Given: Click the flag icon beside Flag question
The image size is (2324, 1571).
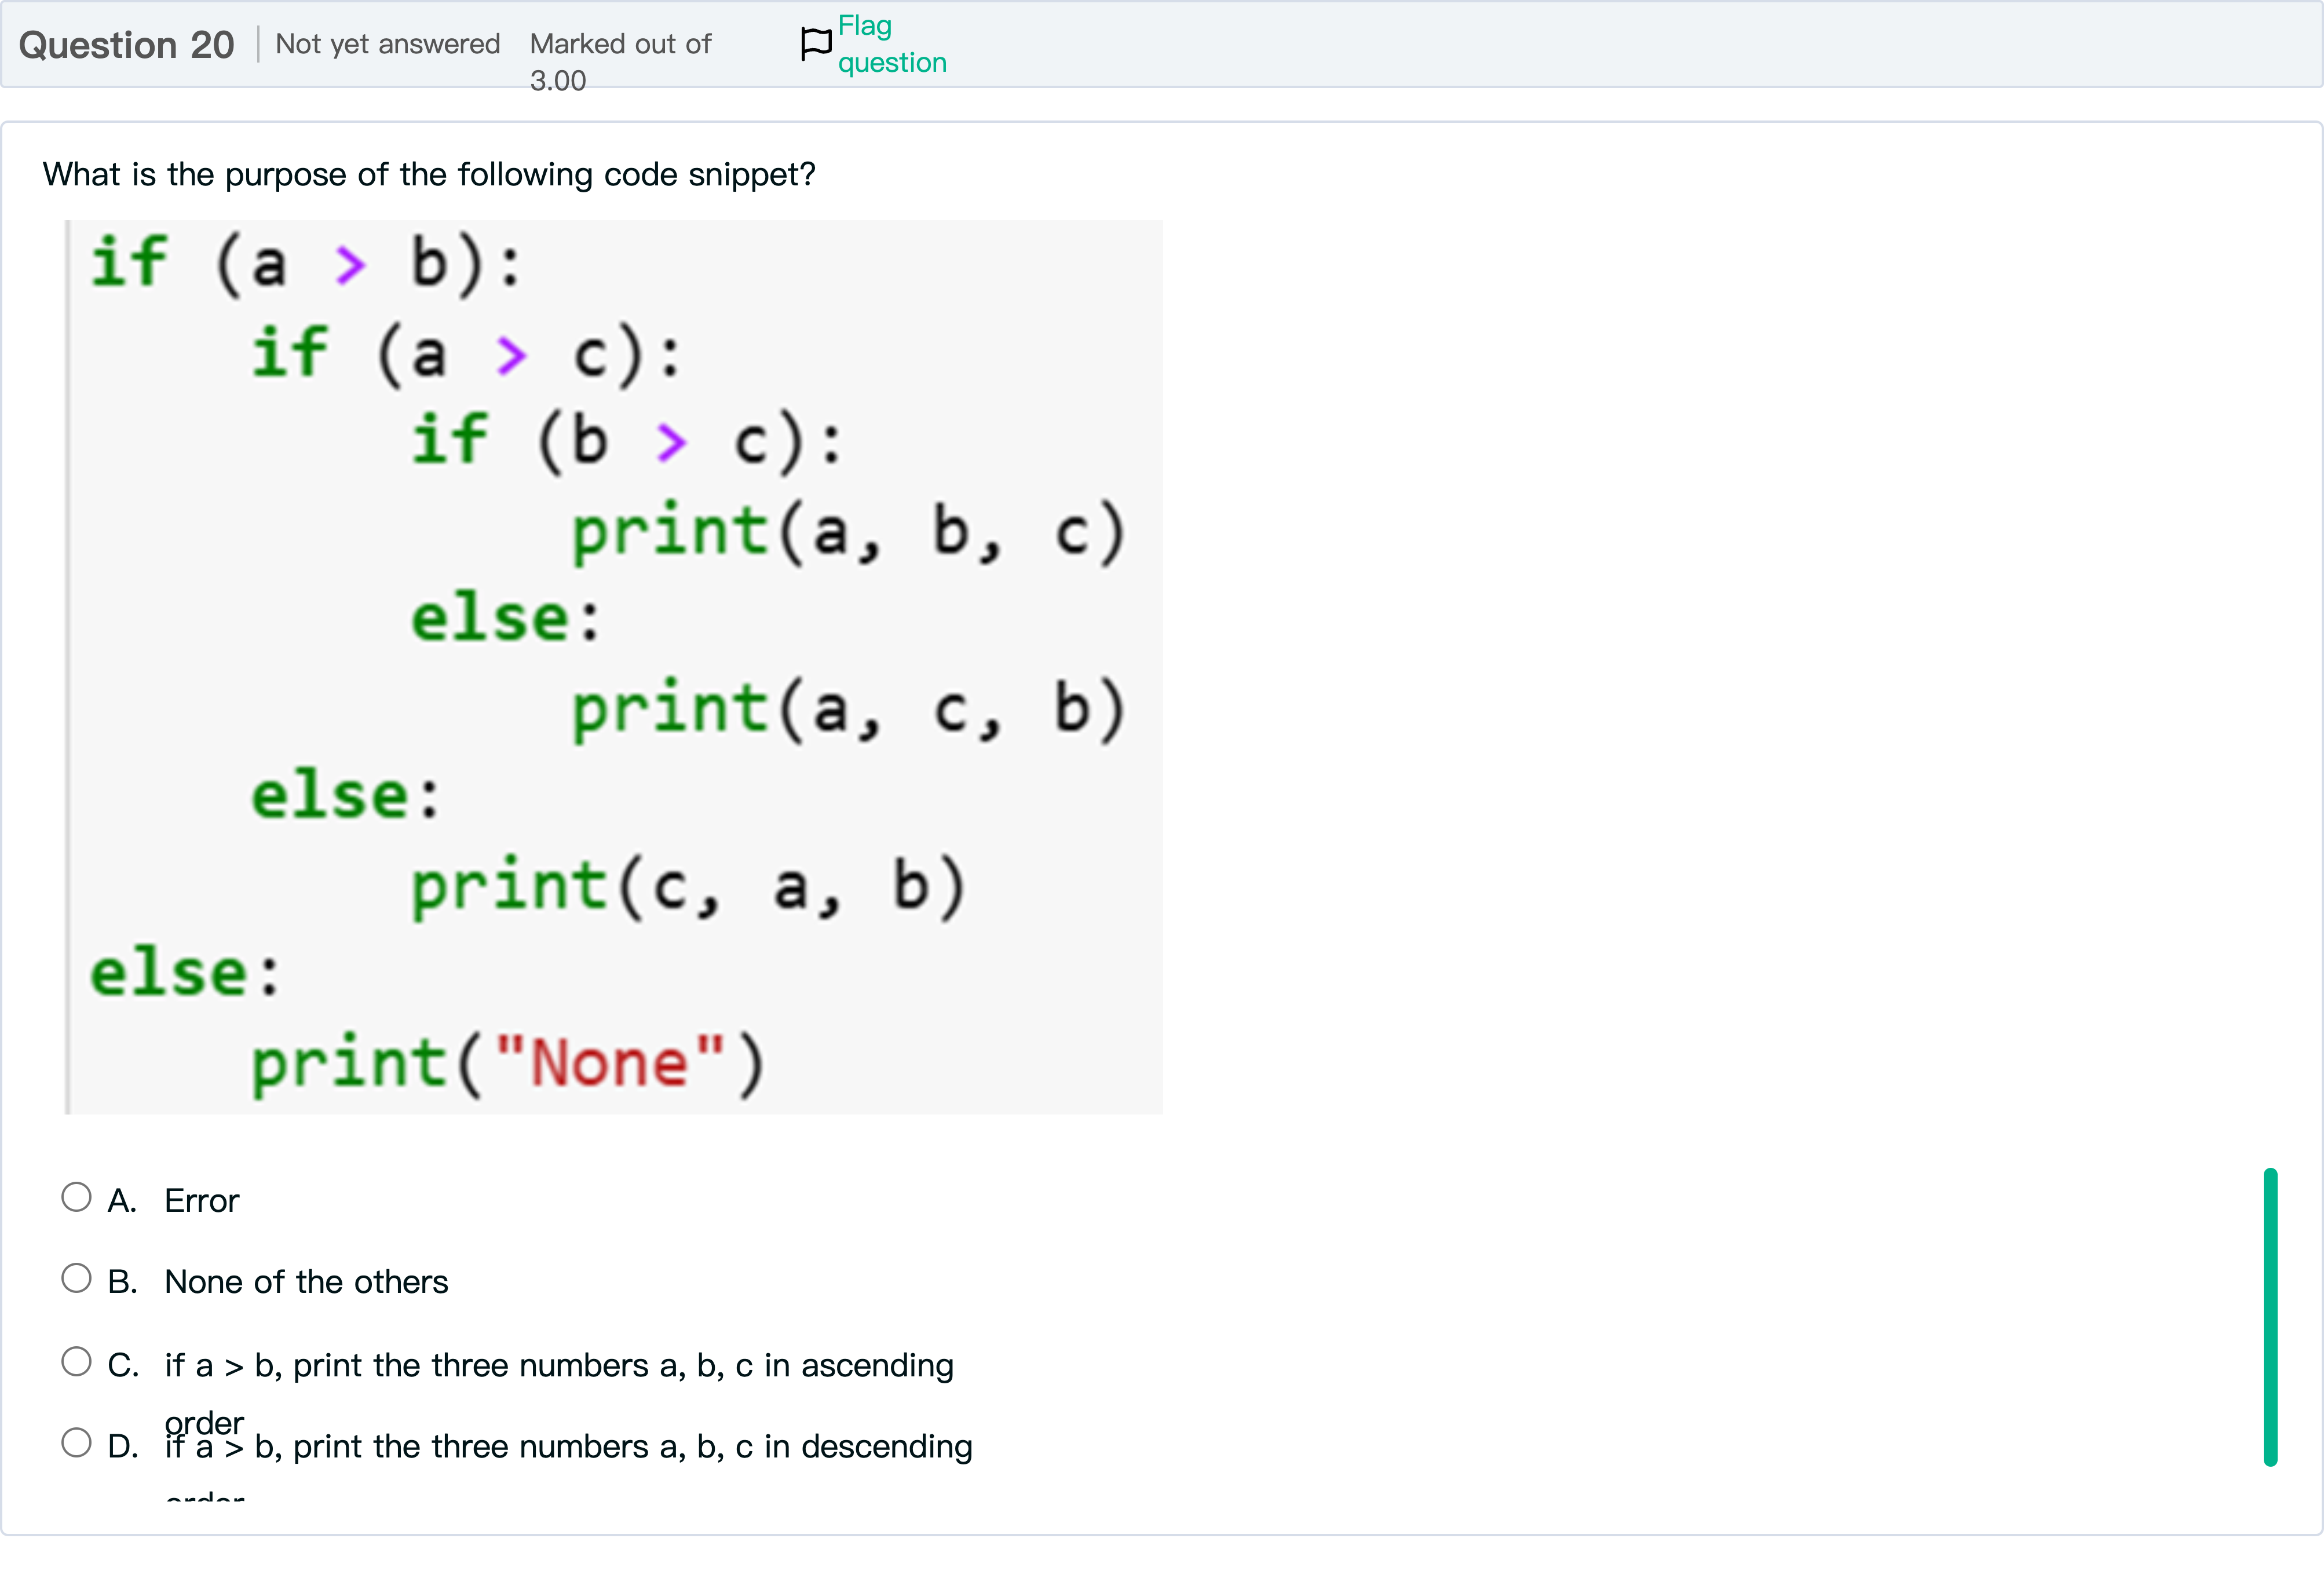Looking at the screenshot, I should pos(815,43).
